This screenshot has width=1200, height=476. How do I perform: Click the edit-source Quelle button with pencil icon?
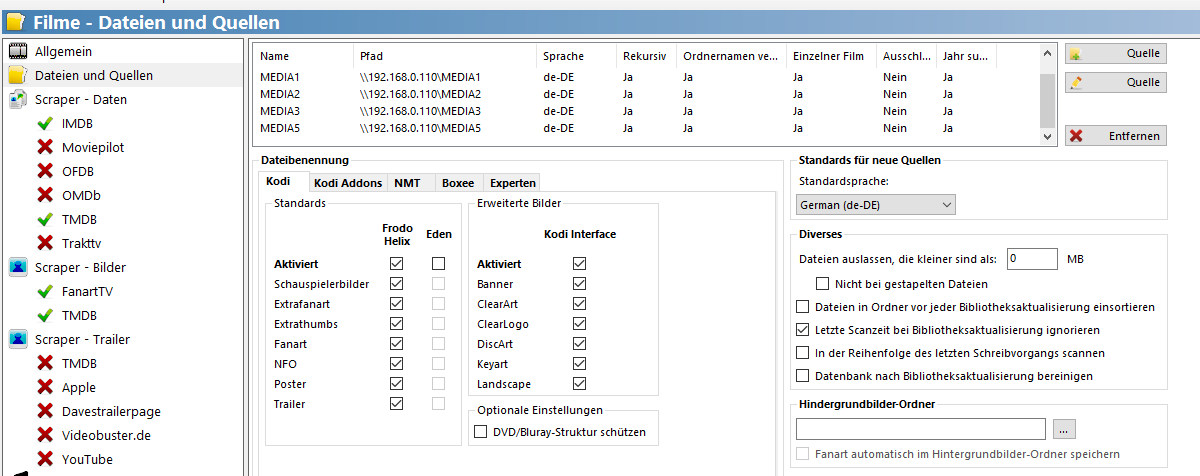[x=1116, y=82]
